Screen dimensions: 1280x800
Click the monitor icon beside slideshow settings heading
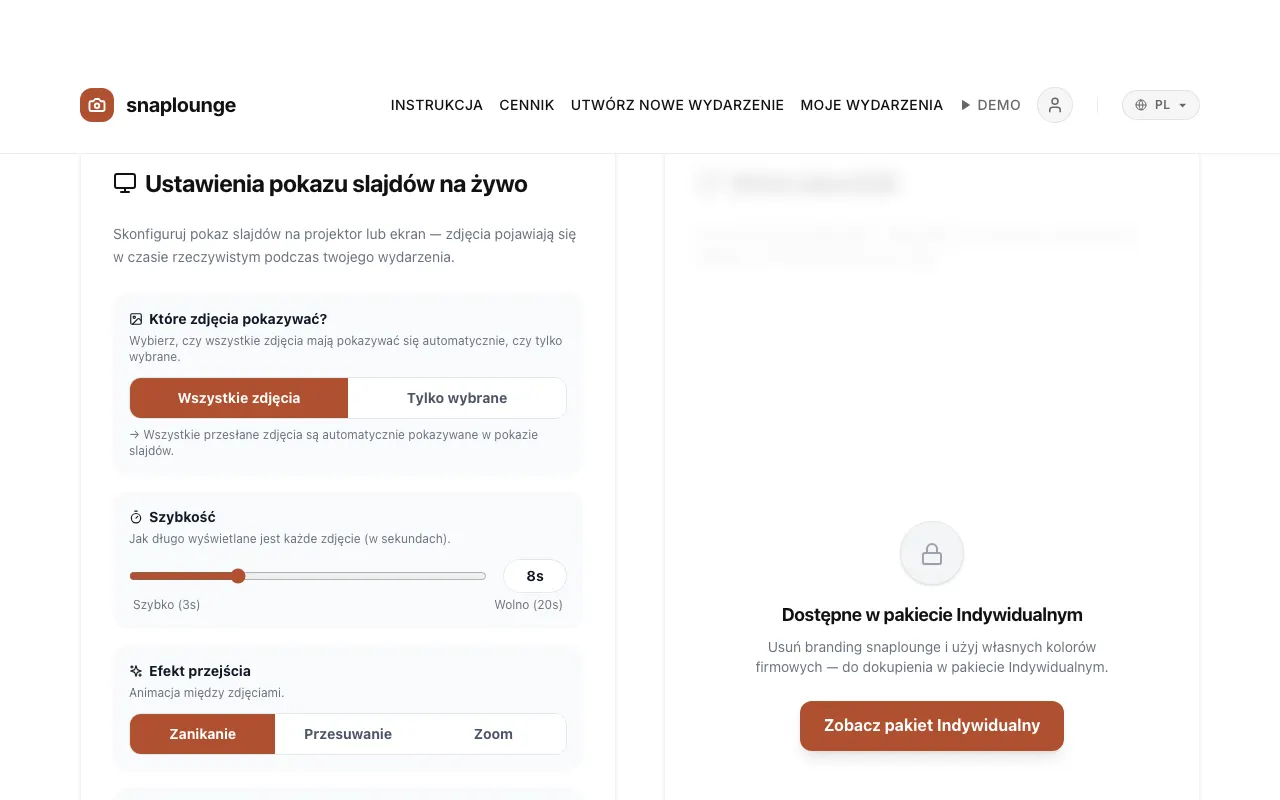click(125, 183)
